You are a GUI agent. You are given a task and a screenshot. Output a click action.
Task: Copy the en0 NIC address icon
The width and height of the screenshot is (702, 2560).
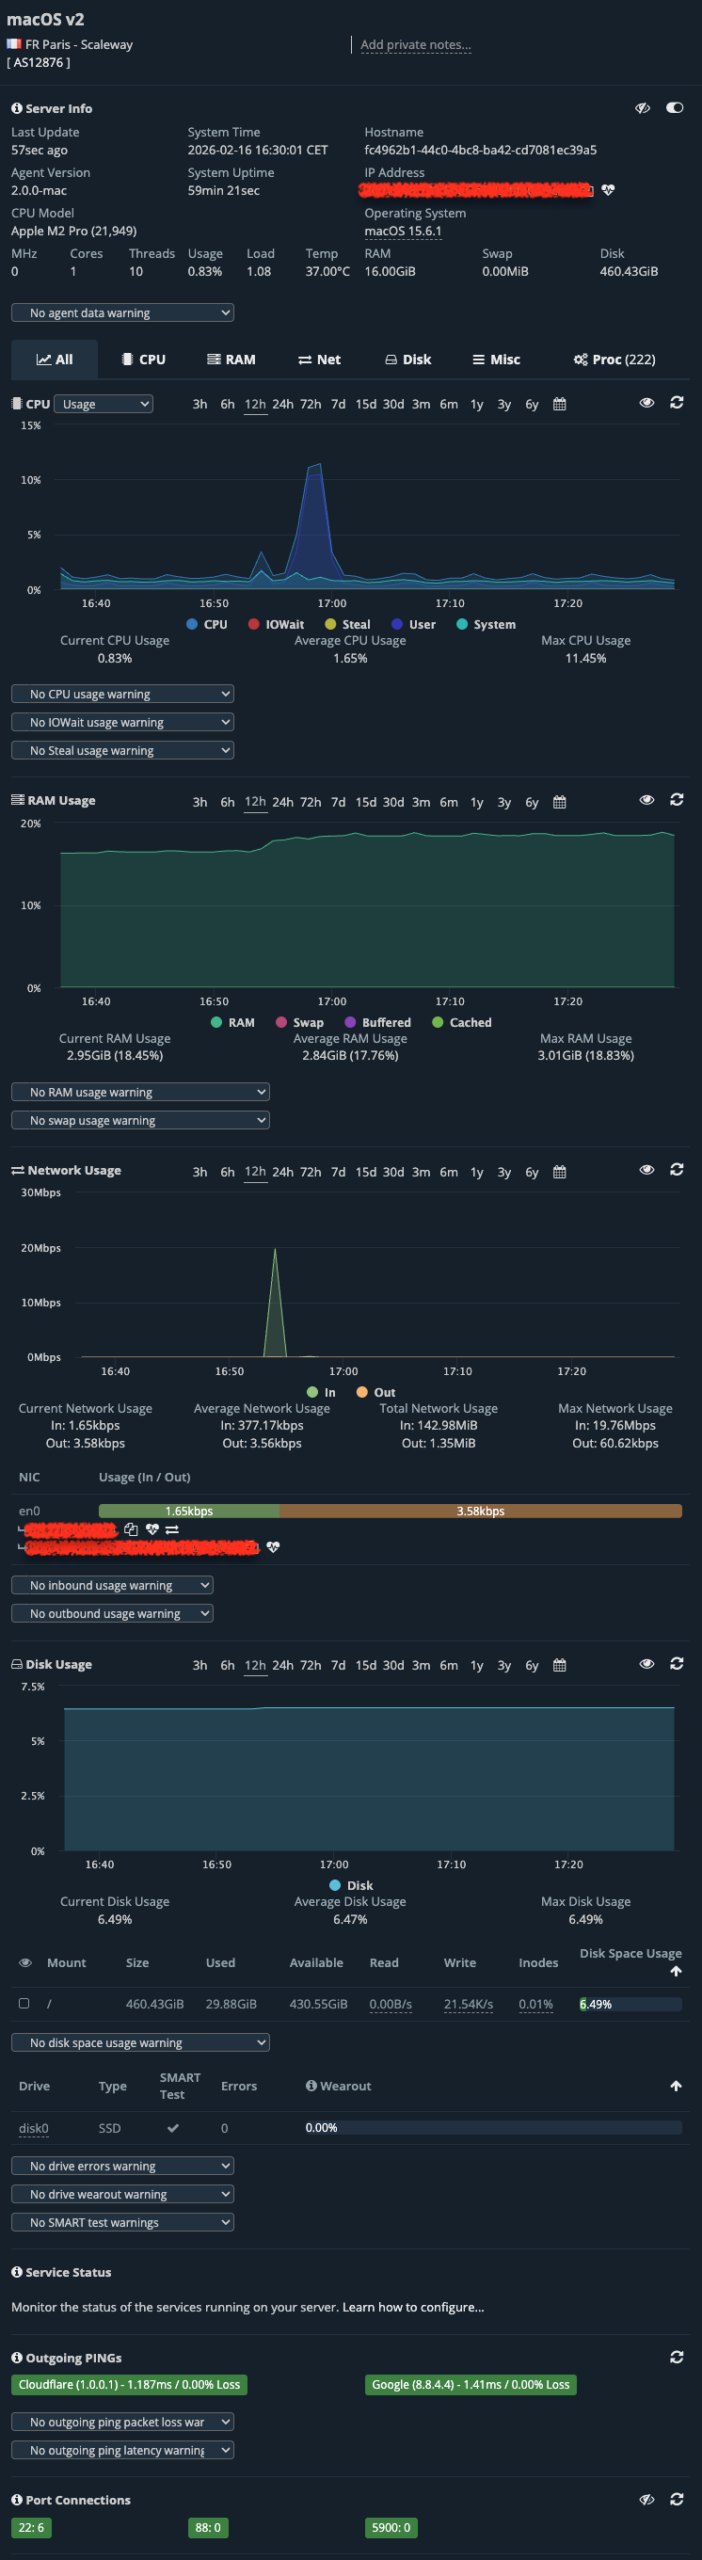[131, 1529]
